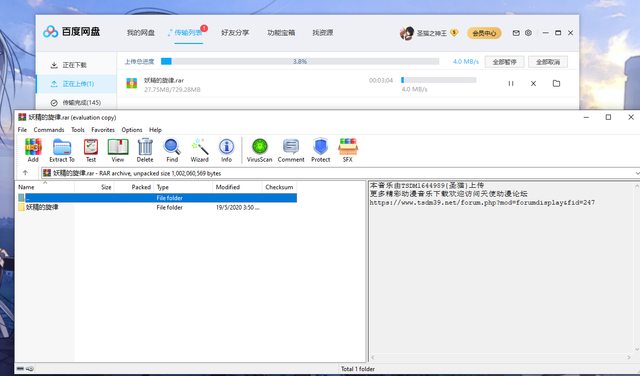Viewport: 640px width, 376px height.
Task: Show archive Info
Action: coord(226,150)
